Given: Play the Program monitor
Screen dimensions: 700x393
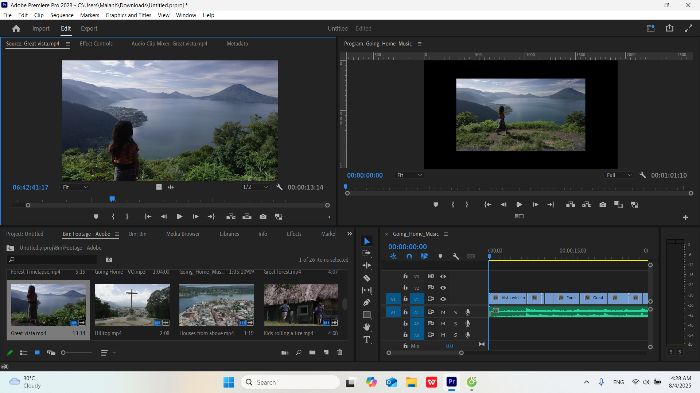Looking at the screenshot, I should (x=519, y=205).
